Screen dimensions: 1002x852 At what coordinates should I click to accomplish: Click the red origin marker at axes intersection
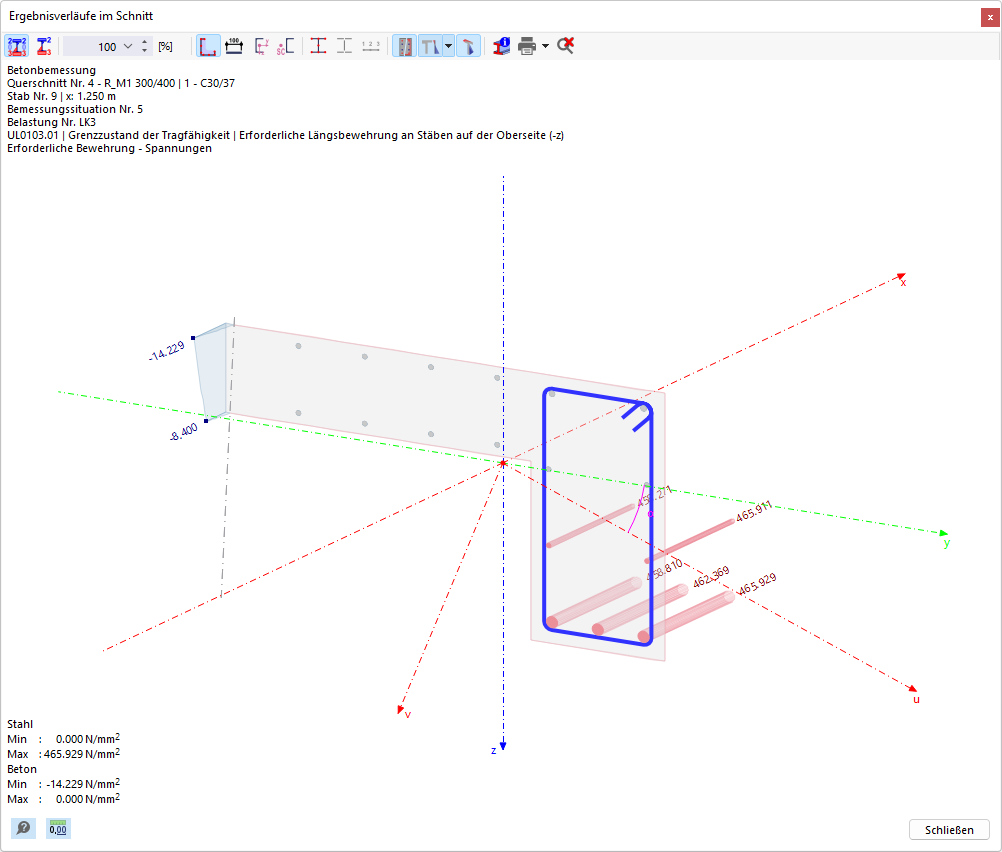[x=503, y=463]
